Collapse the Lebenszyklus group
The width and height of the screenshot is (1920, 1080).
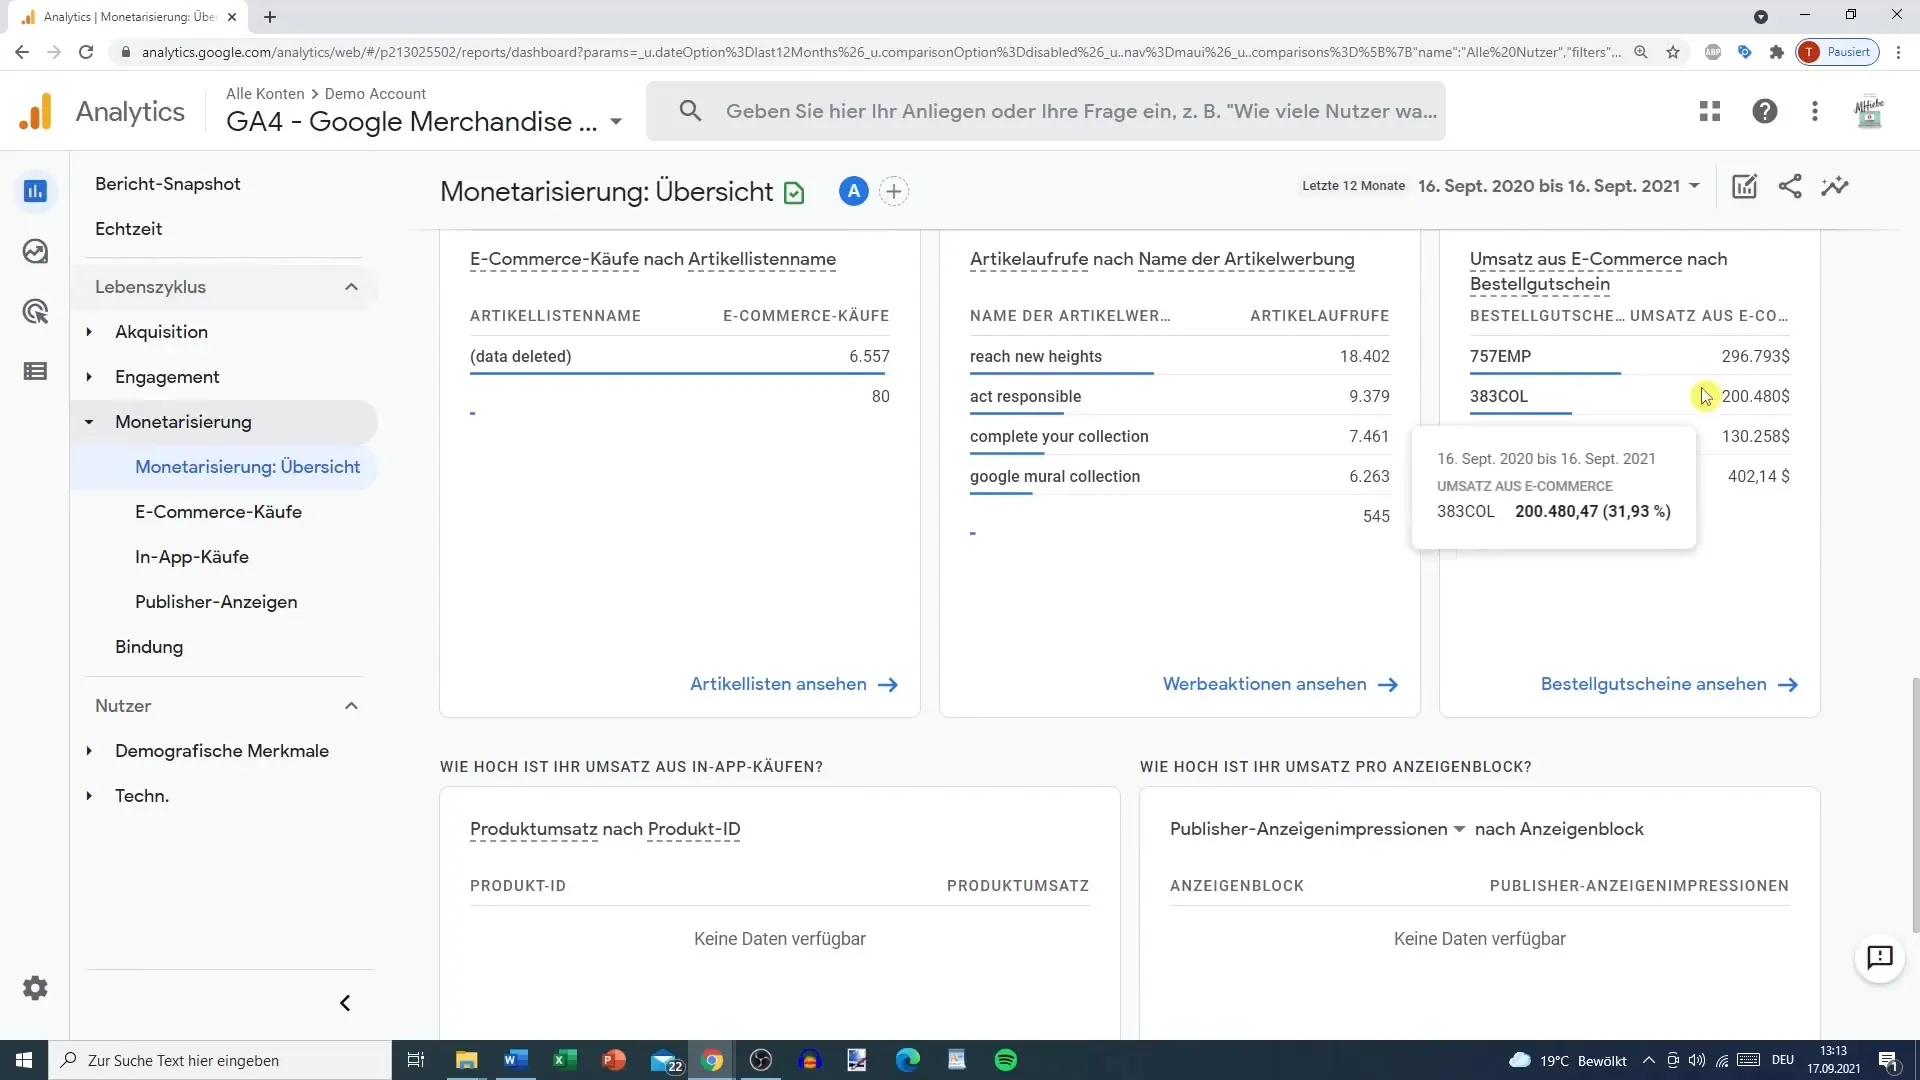click(x=351, y=287)
